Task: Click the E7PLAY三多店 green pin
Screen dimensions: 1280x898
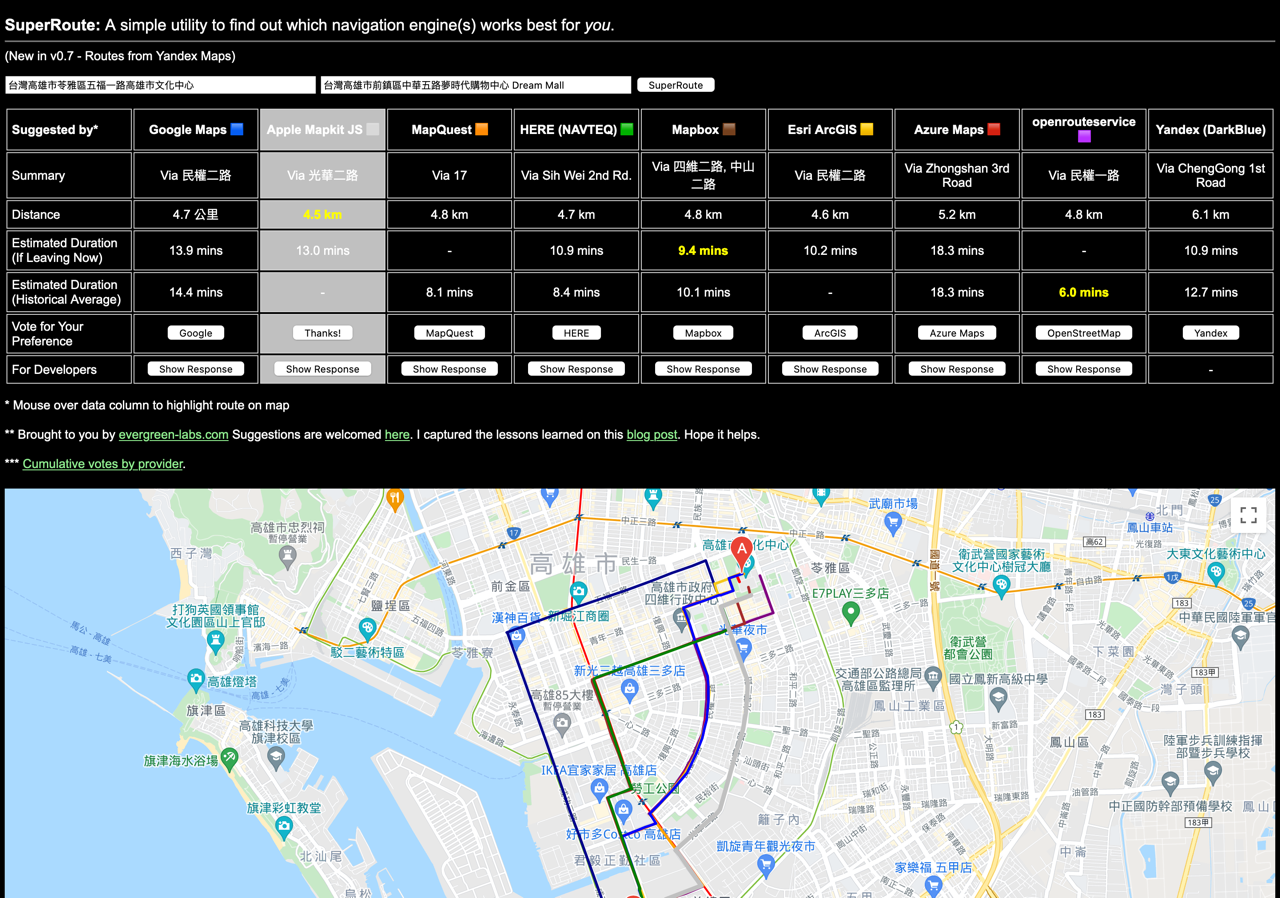Action: click(851, 613)
